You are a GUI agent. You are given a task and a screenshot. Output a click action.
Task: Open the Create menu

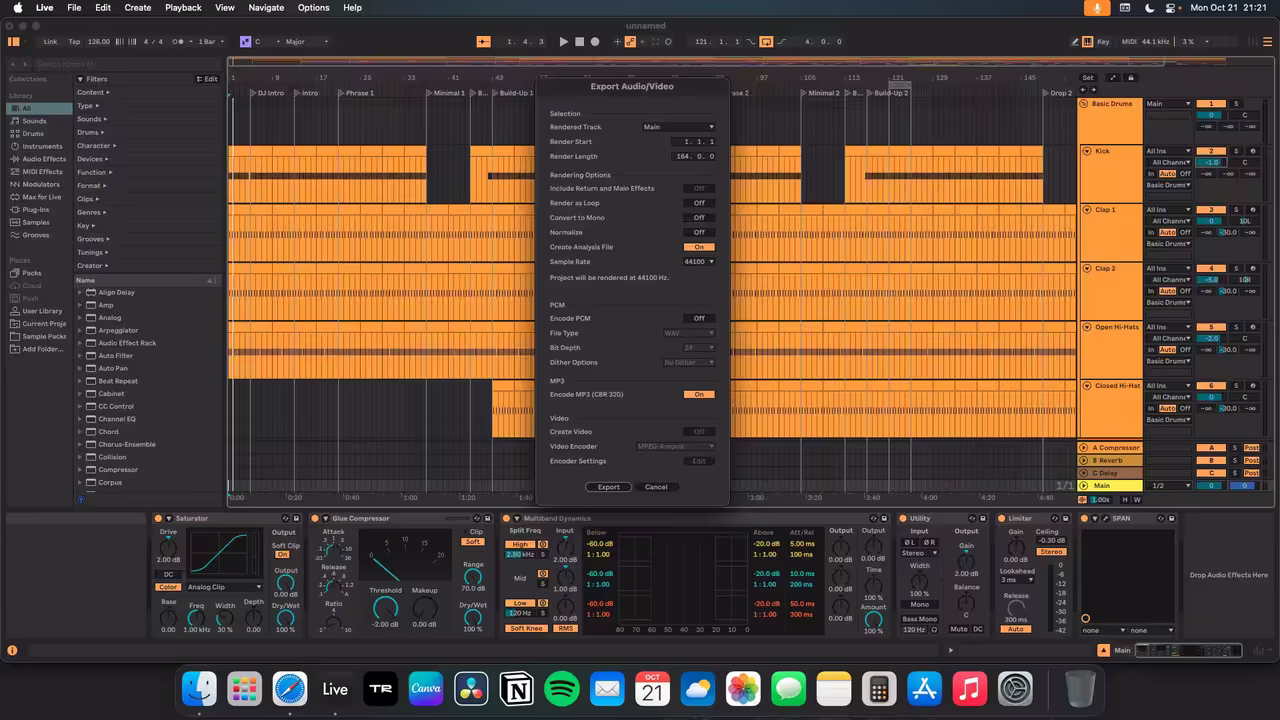coord(138,7)
